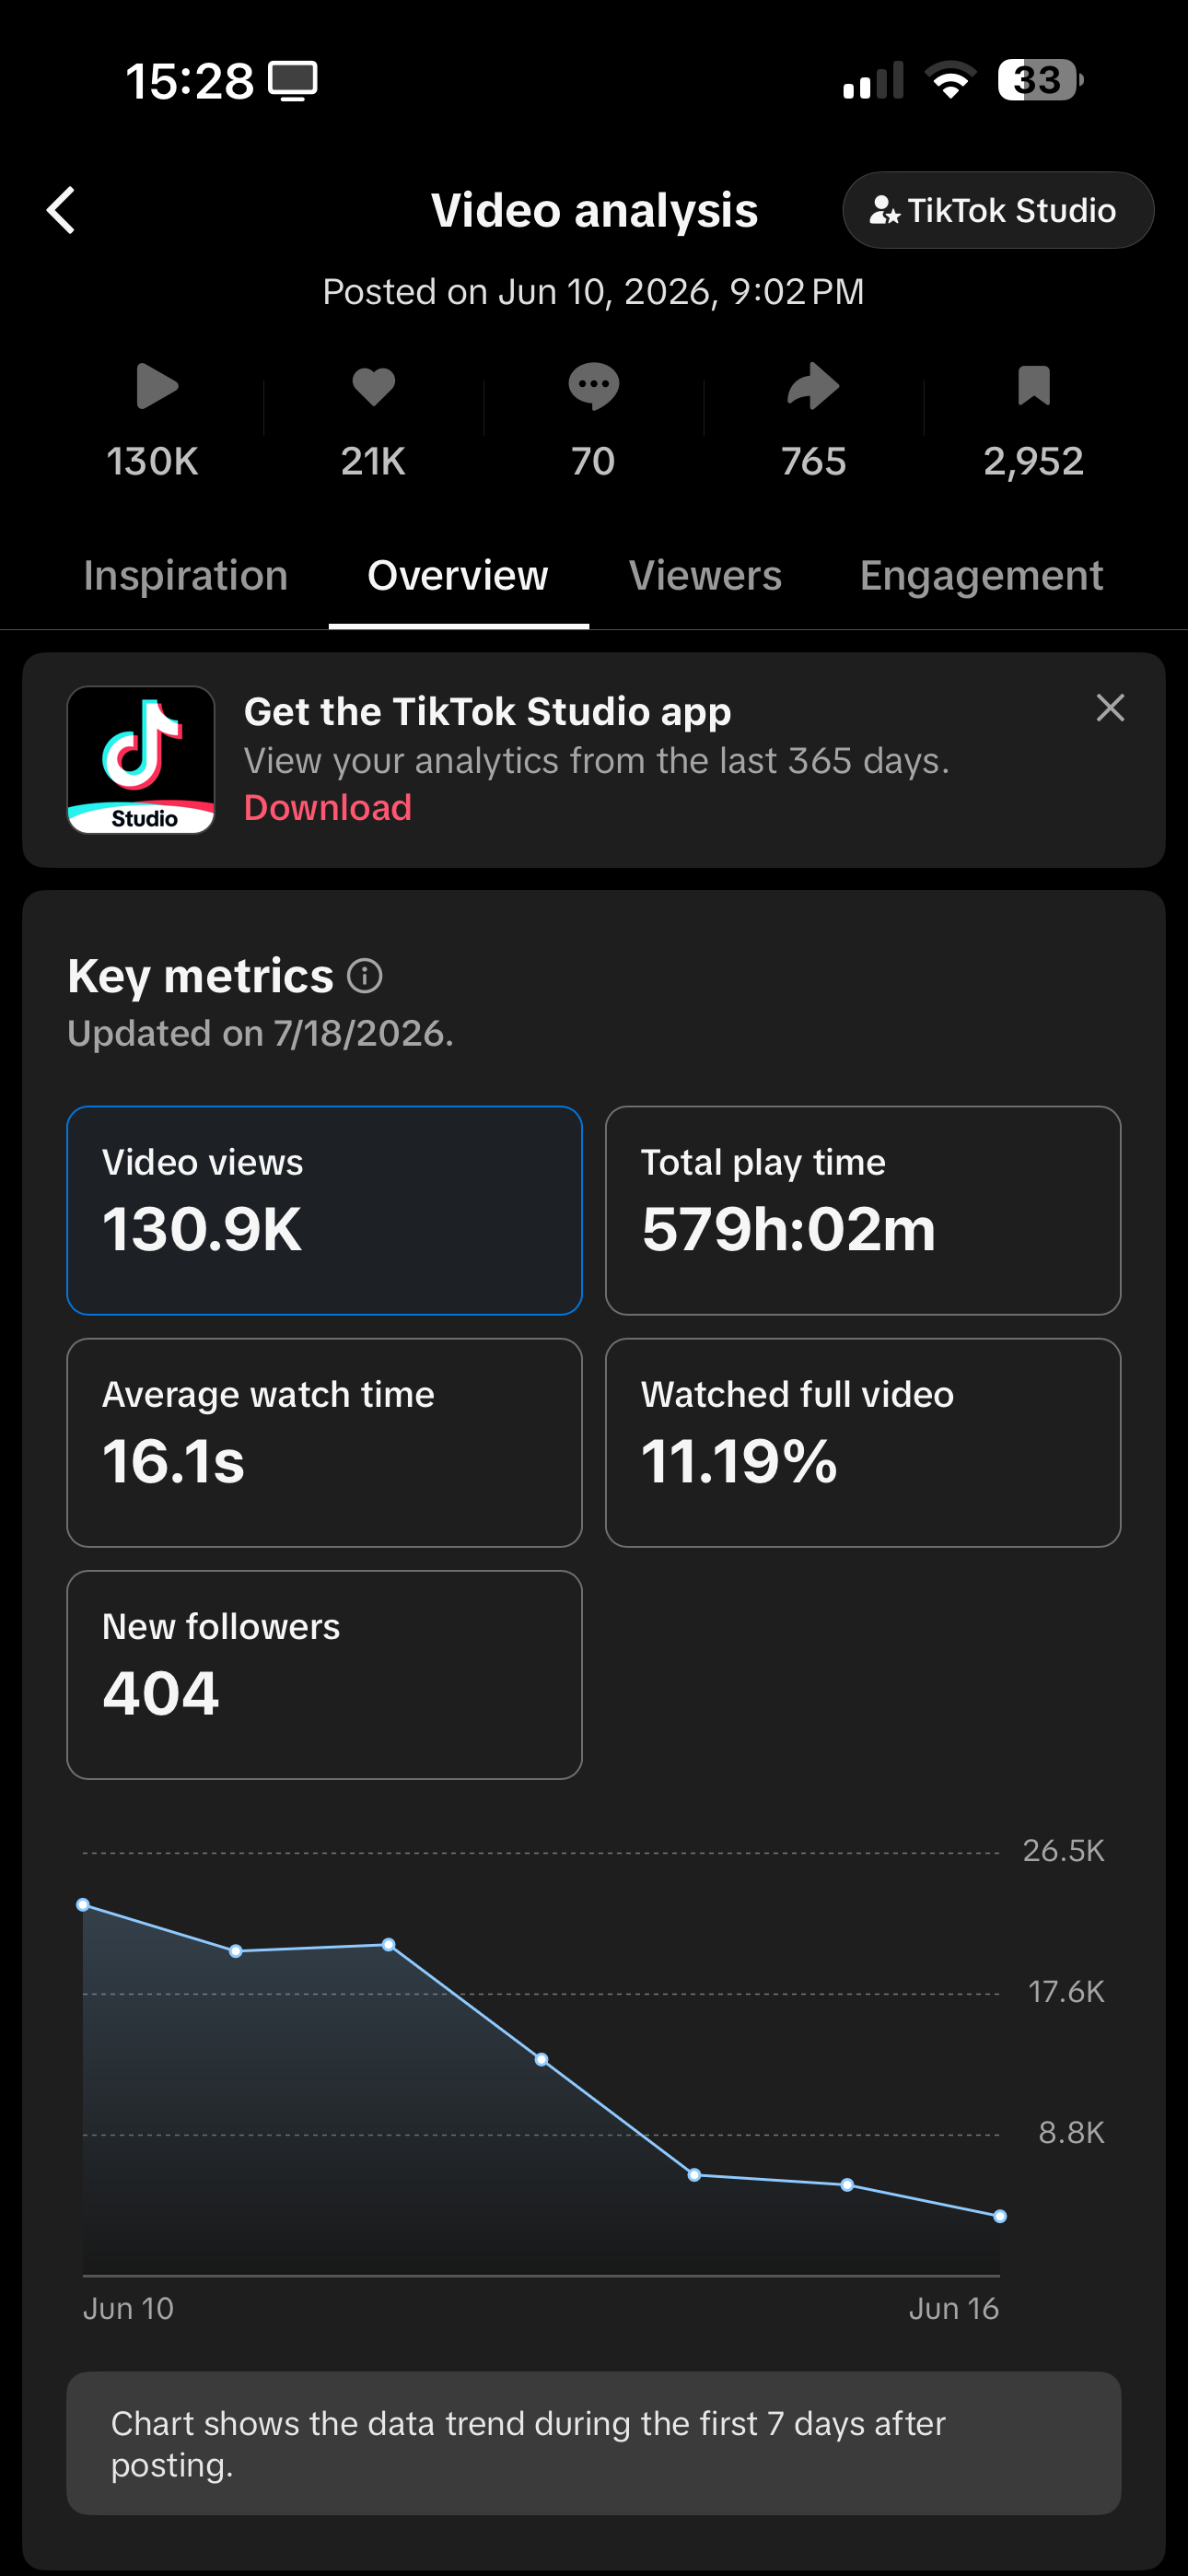Switch to the Inspiration tab
This screenshot has width=1188, height=2576.
[186, 575]
